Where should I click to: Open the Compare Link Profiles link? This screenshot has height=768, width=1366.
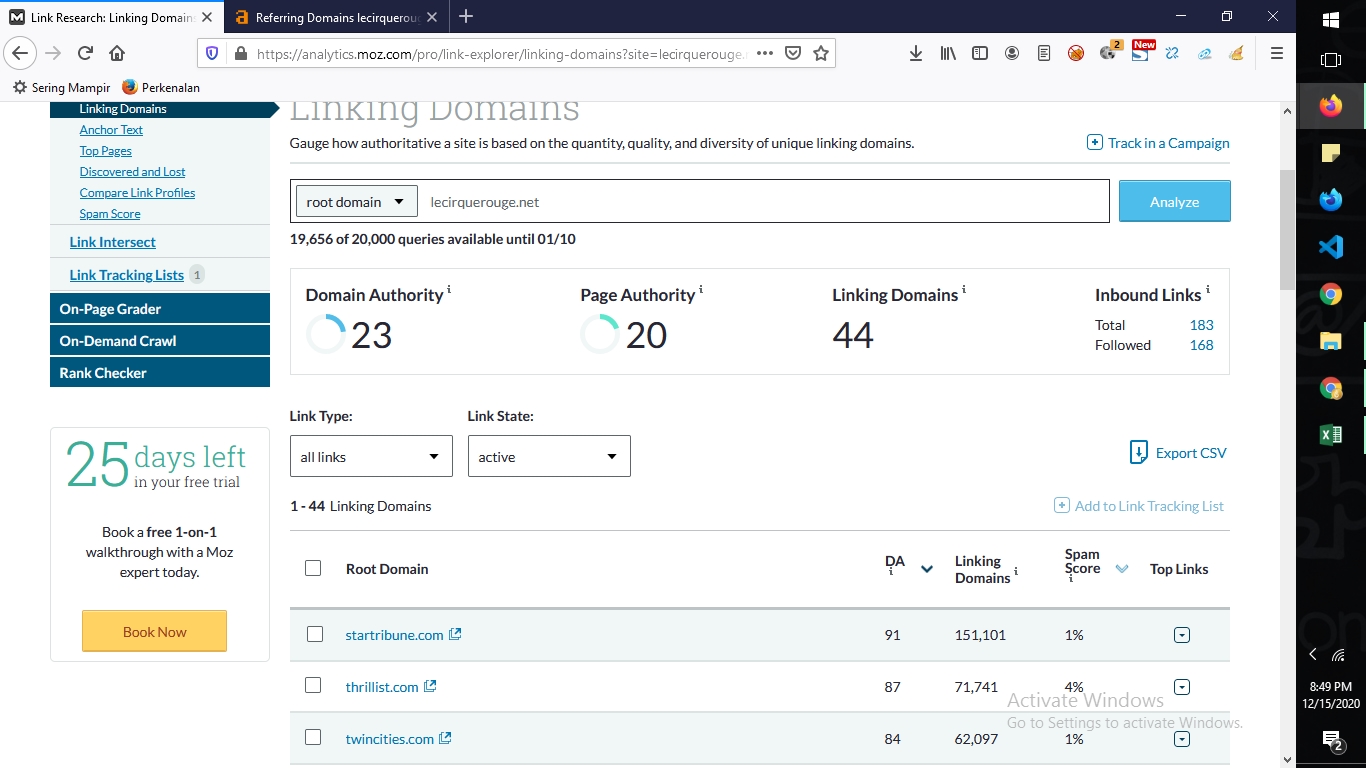[137, 193]
